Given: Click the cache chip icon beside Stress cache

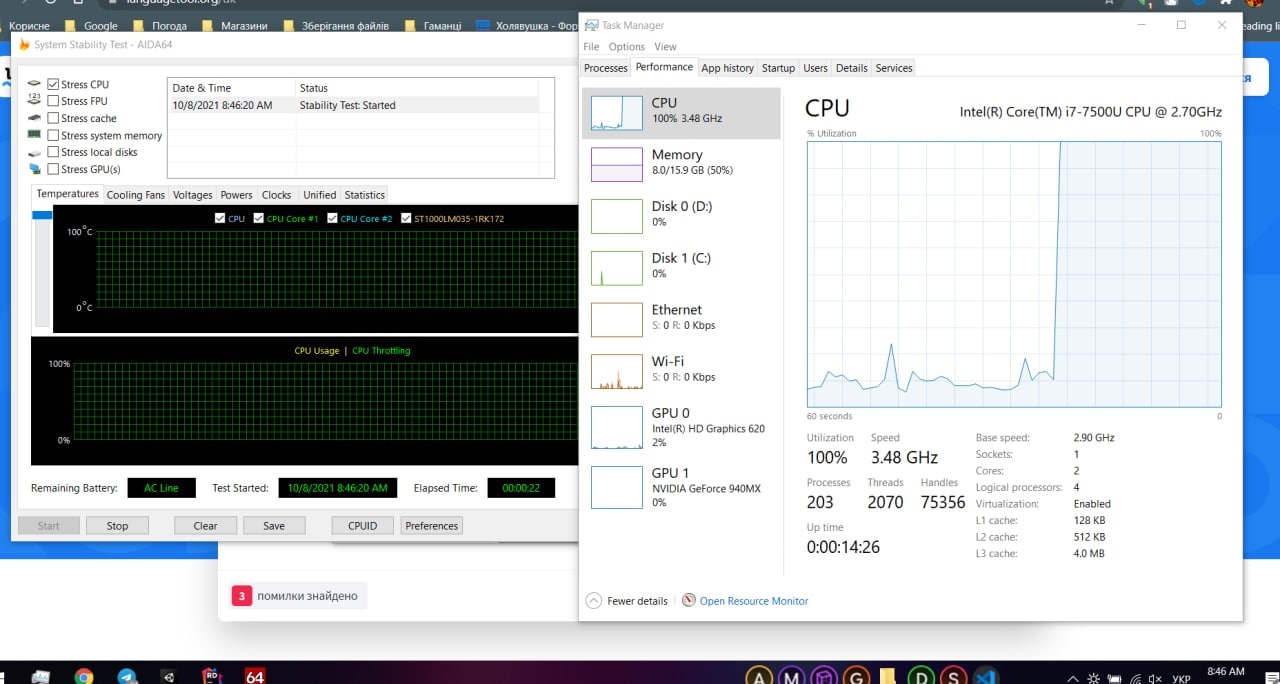Looking at the screenshot, I should [35, 118].
